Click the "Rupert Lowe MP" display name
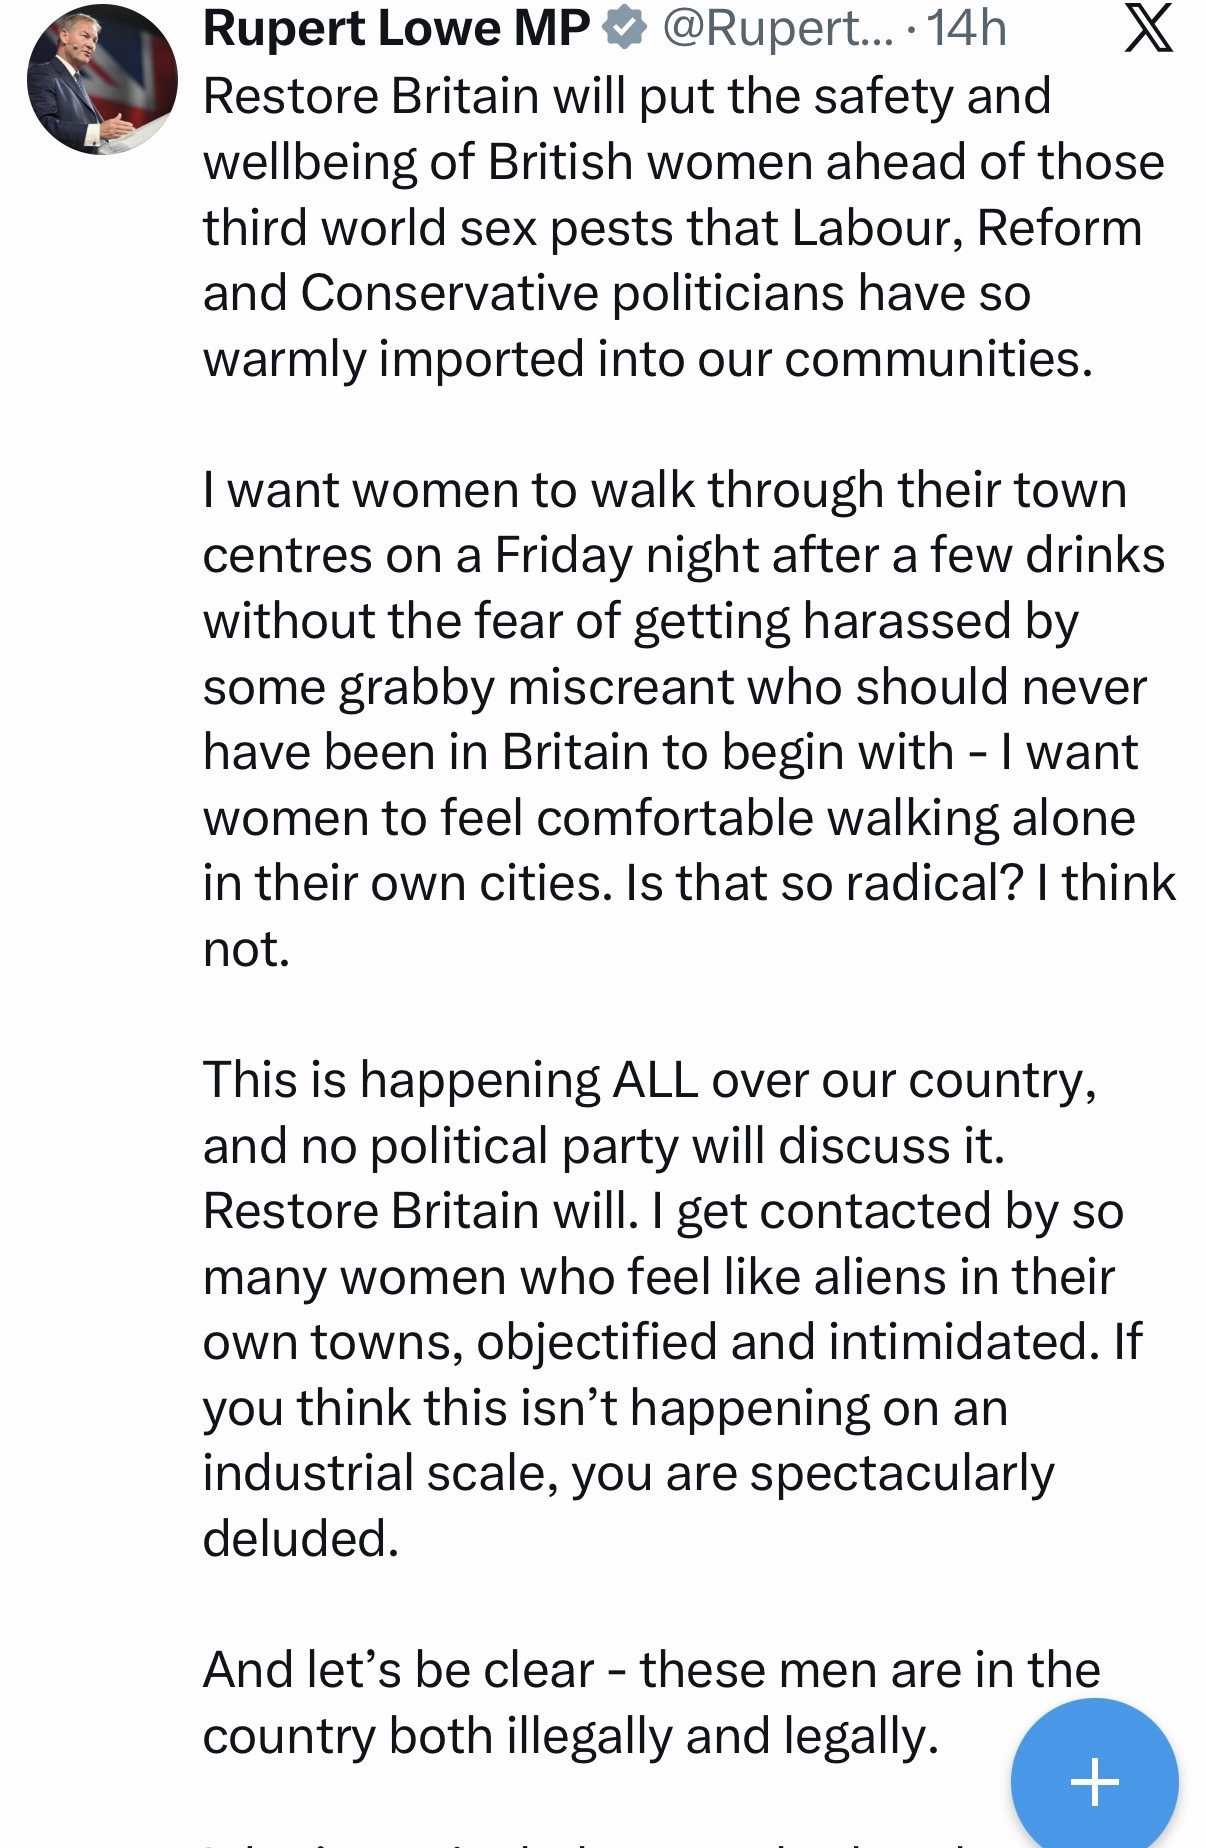This screenshot has height=1848, width=1206. coord(396,29)
